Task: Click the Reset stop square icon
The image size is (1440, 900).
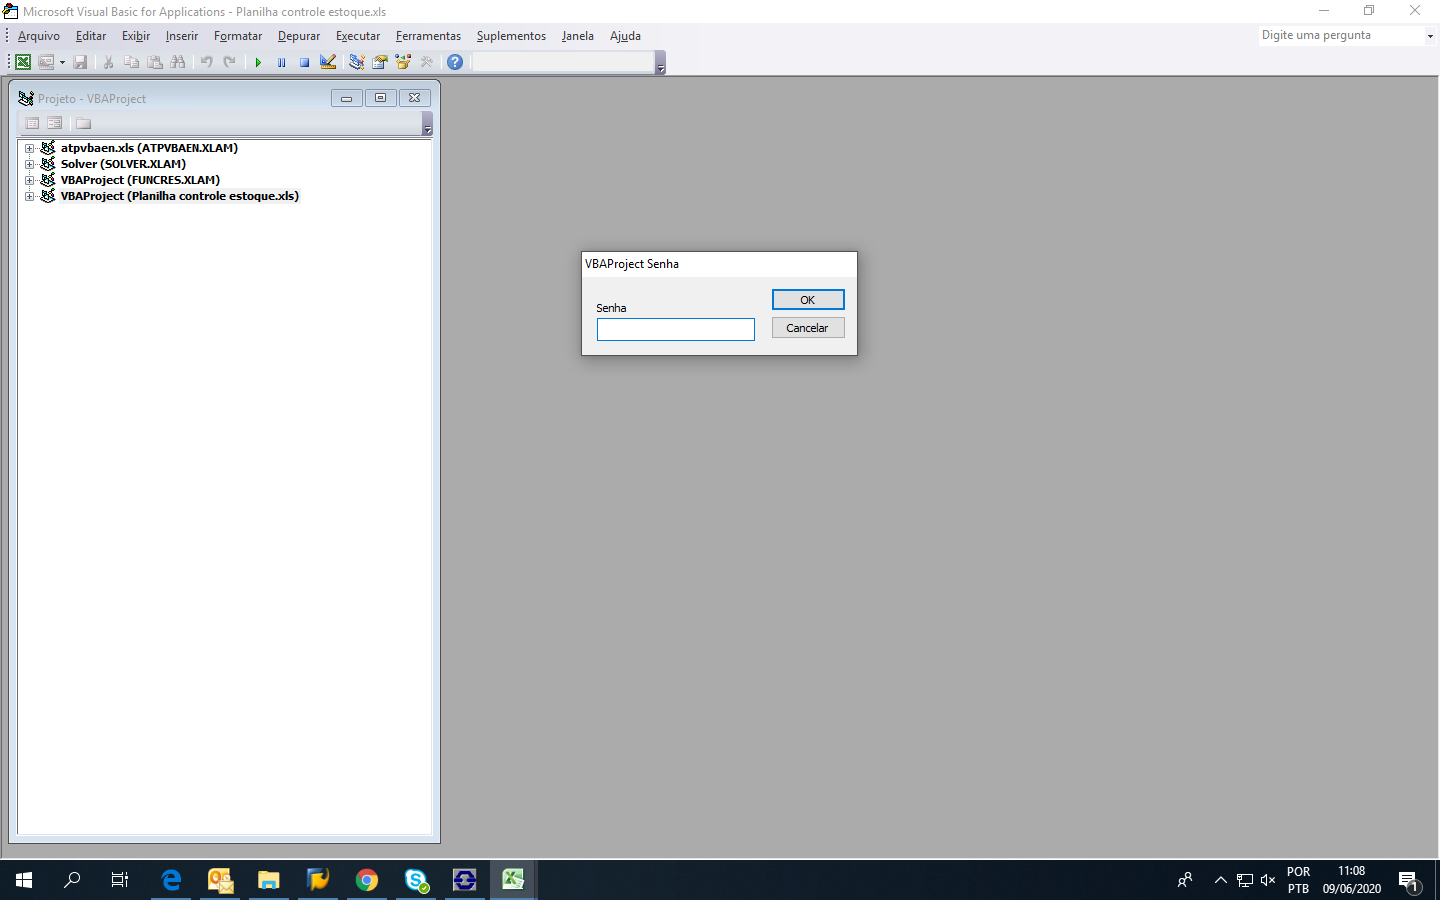Action: pyautogui.click(x=304, y=62)
